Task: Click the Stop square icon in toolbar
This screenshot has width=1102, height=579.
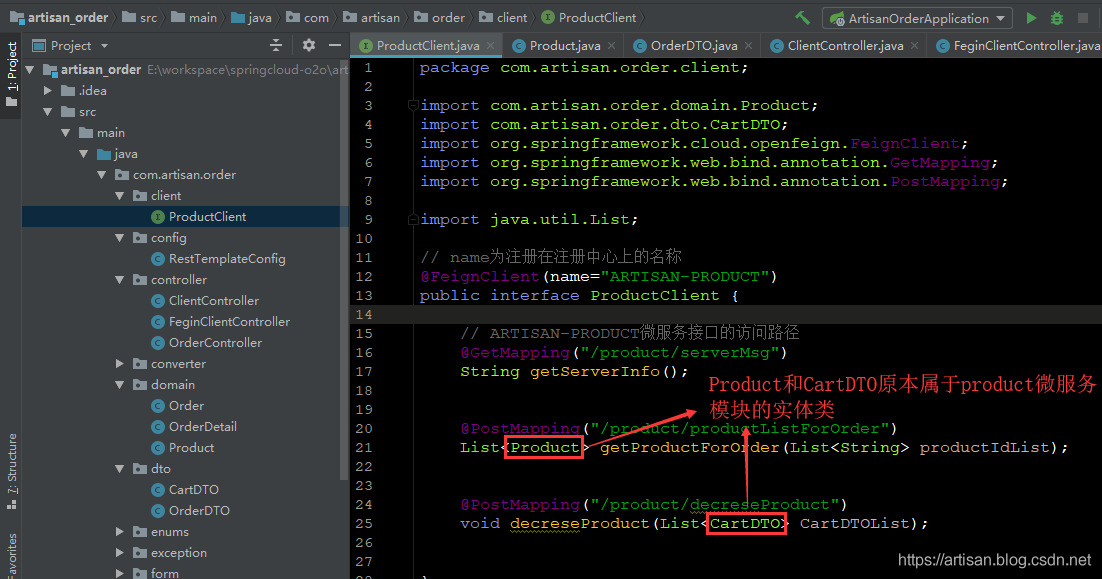Action: pyautogui.click(x=1084, y=18)
